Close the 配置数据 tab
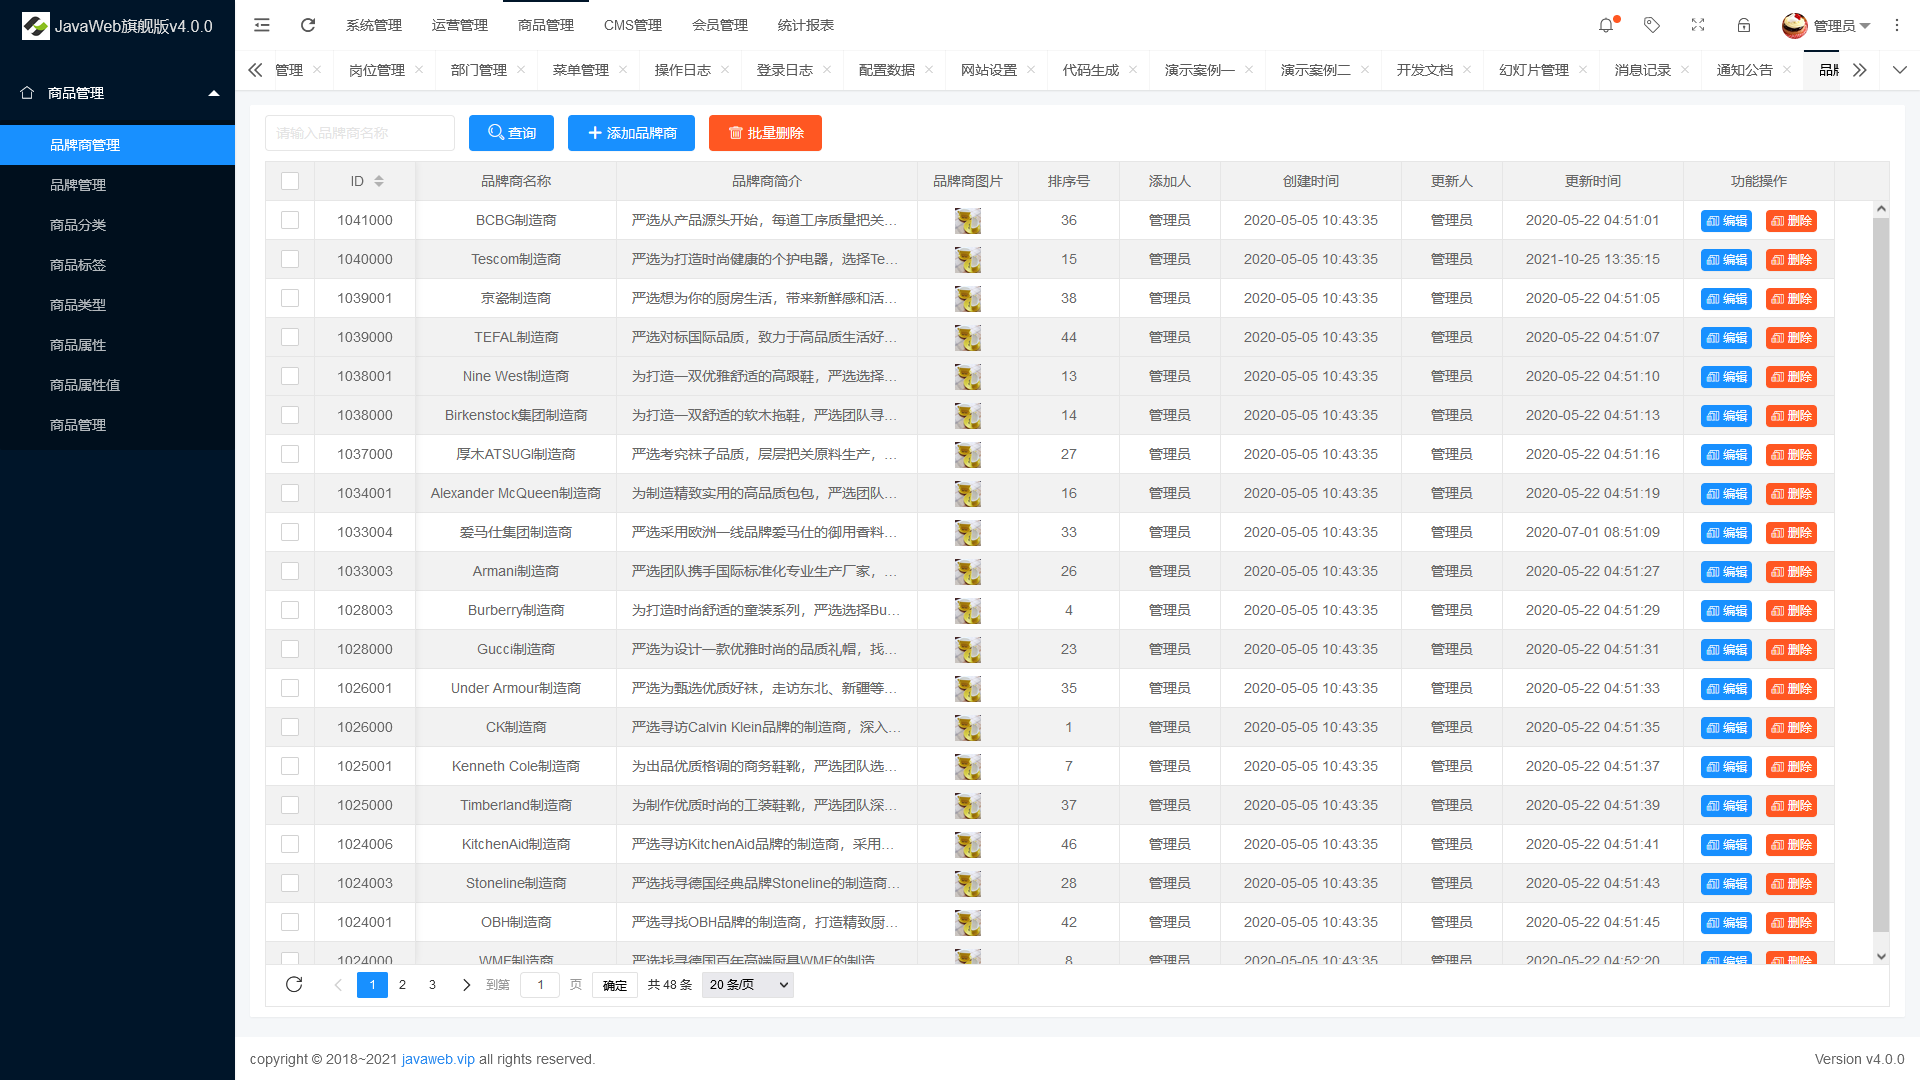Viewport: 1920px width, 1080px height. point(929,70)
